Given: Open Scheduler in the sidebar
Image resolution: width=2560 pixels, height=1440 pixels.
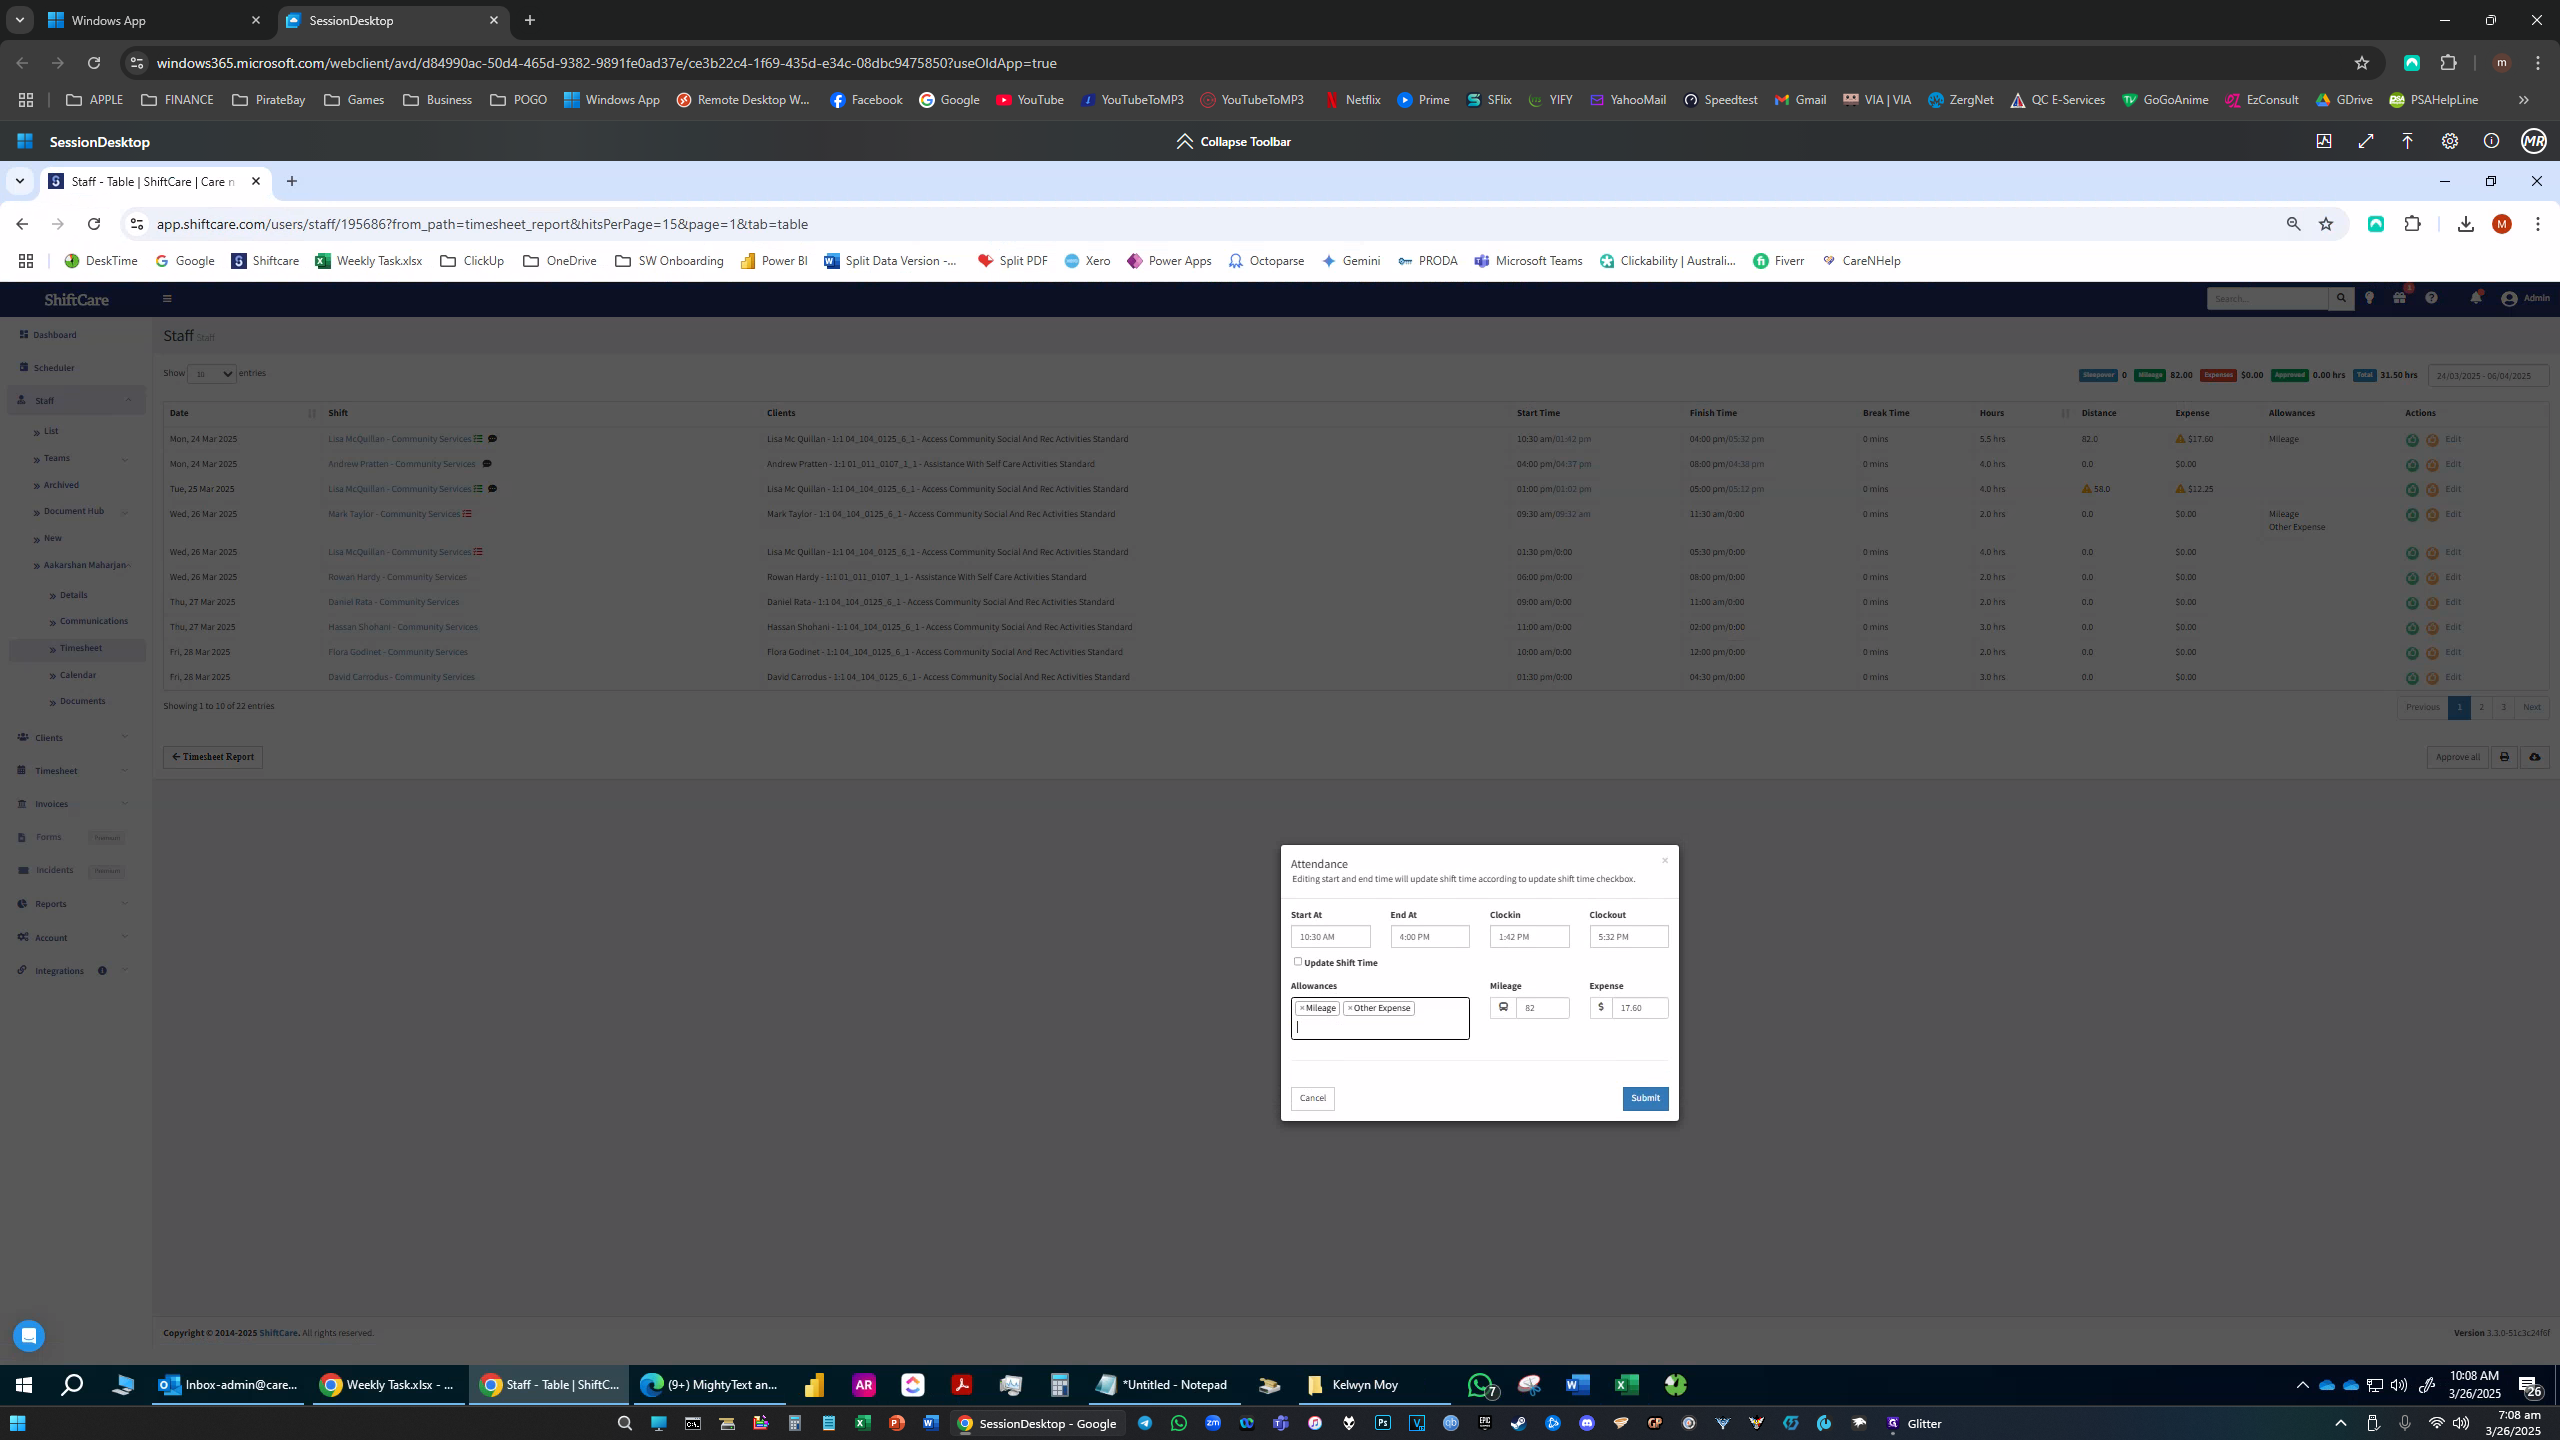Looking at the screenshot, I should (x=53, y=368).
